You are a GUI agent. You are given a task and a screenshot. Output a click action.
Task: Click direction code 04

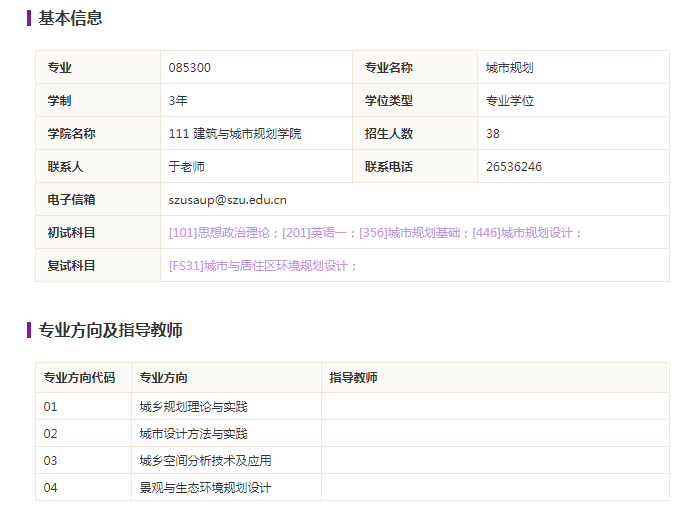pyautogui.click(x=50, y=487)
